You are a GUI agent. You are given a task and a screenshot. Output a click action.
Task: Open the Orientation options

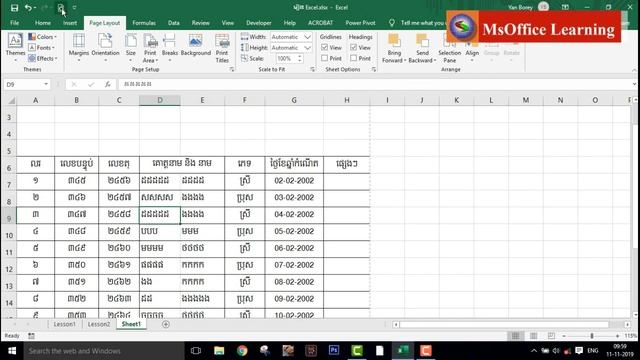tap(105, 48)
